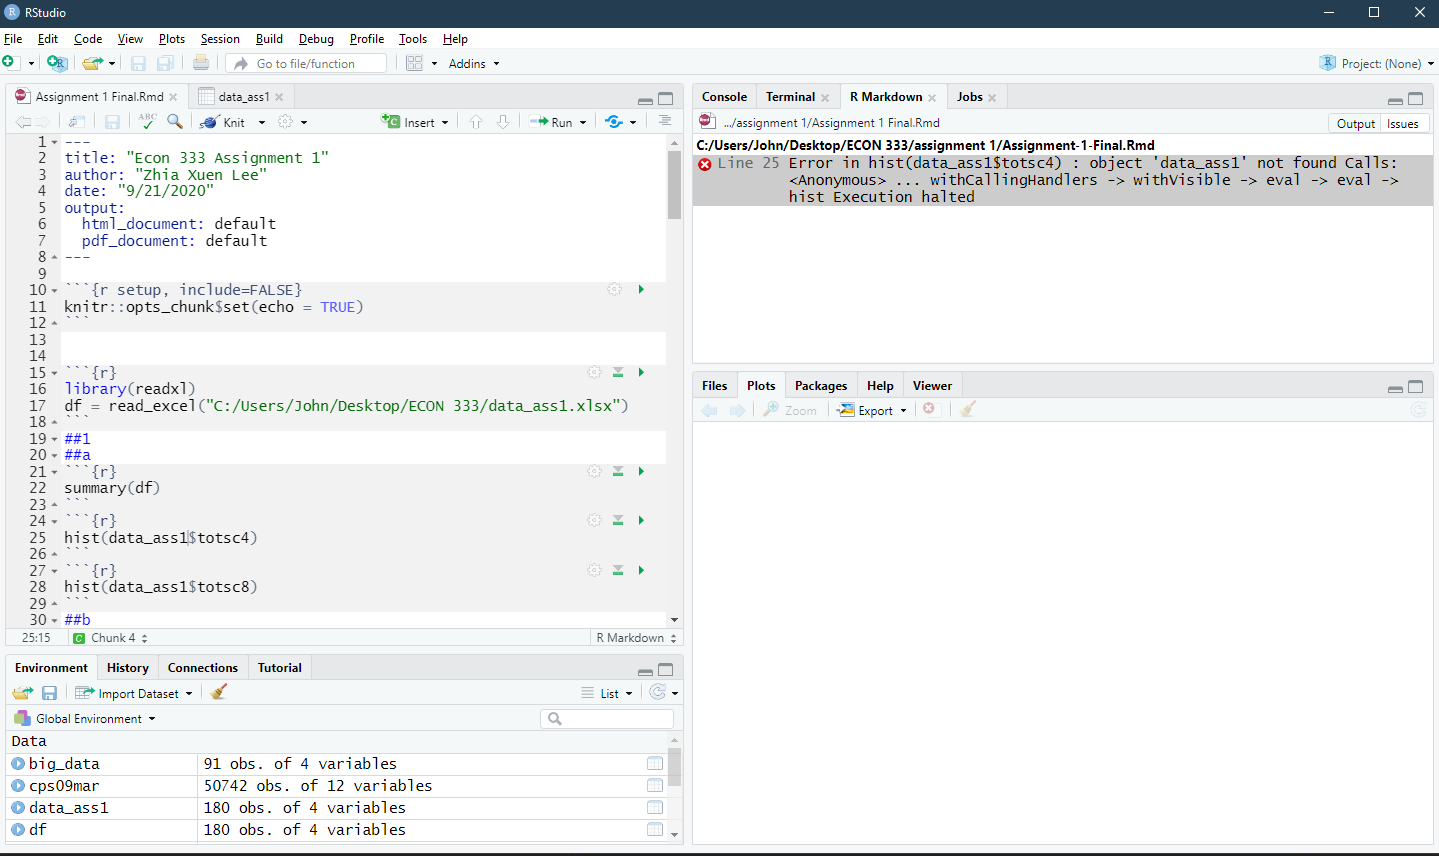Show the Issues view in R Markdown pane
1439x856 pixels.
(1402, 123)
